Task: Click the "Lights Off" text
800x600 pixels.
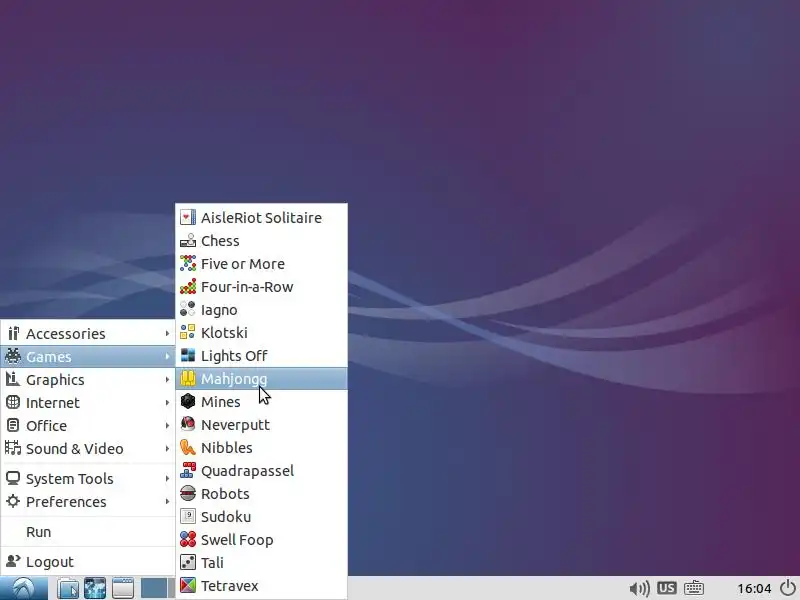Action: (x=234, y=356)
